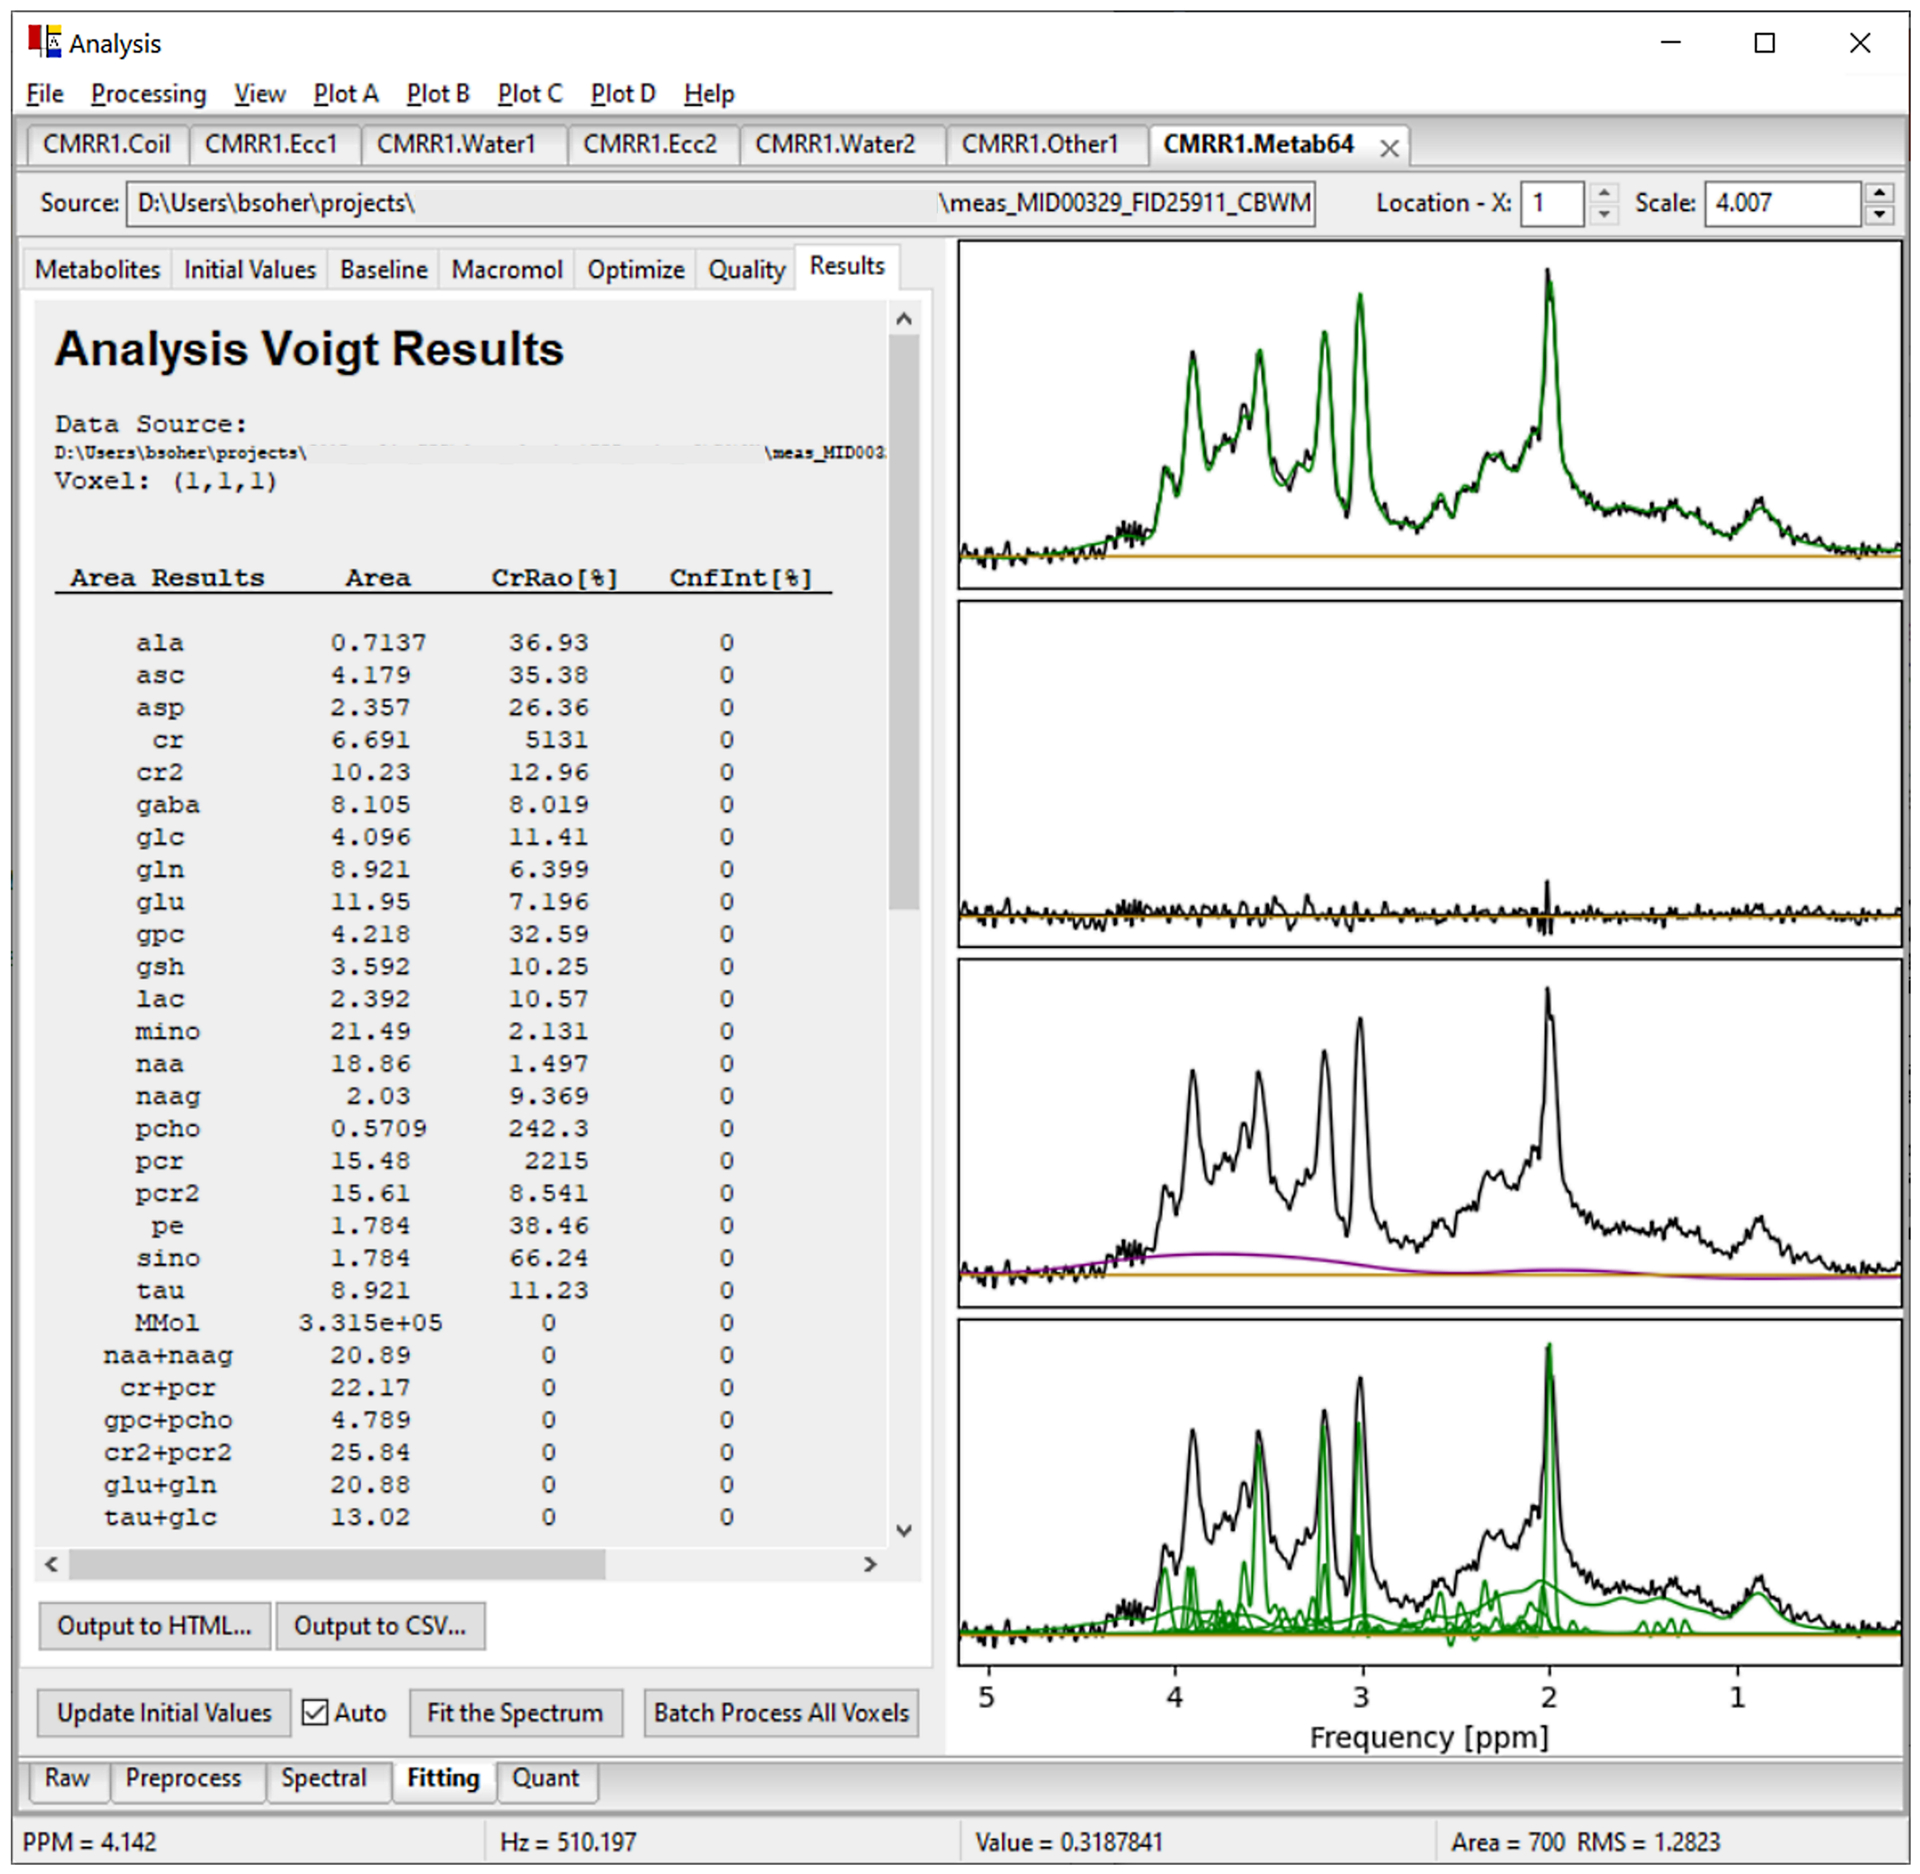Click Hz = 510.197 in status bar
The image size is (1920, 1874).
tap(568, 1841)
